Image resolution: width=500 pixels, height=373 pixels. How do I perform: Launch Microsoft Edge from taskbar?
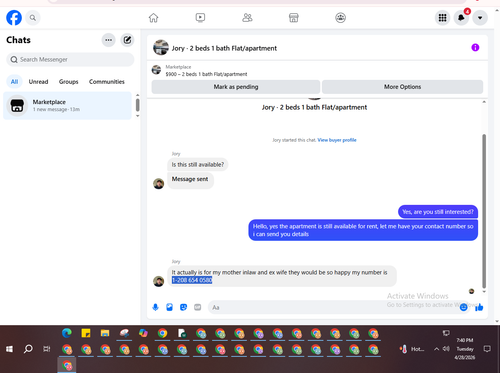point(67,333)
